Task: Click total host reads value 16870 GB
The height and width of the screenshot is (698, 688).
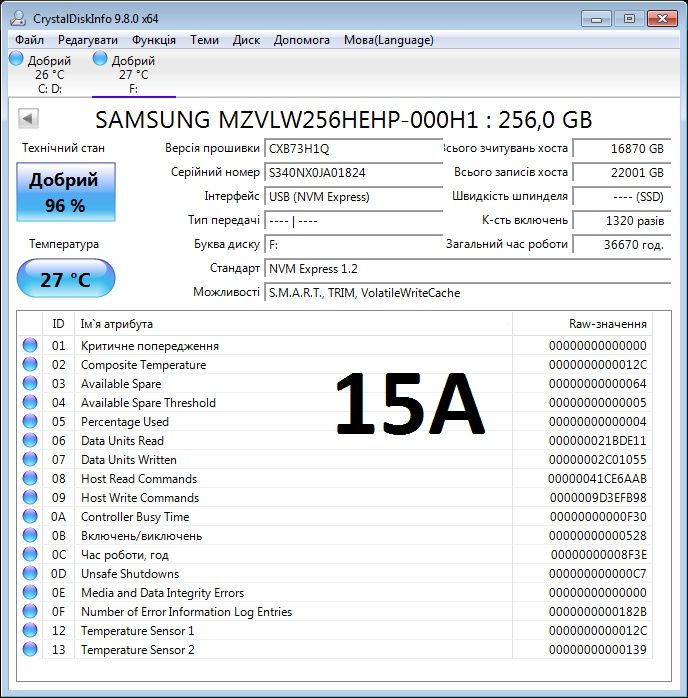Action: (622, 149)
